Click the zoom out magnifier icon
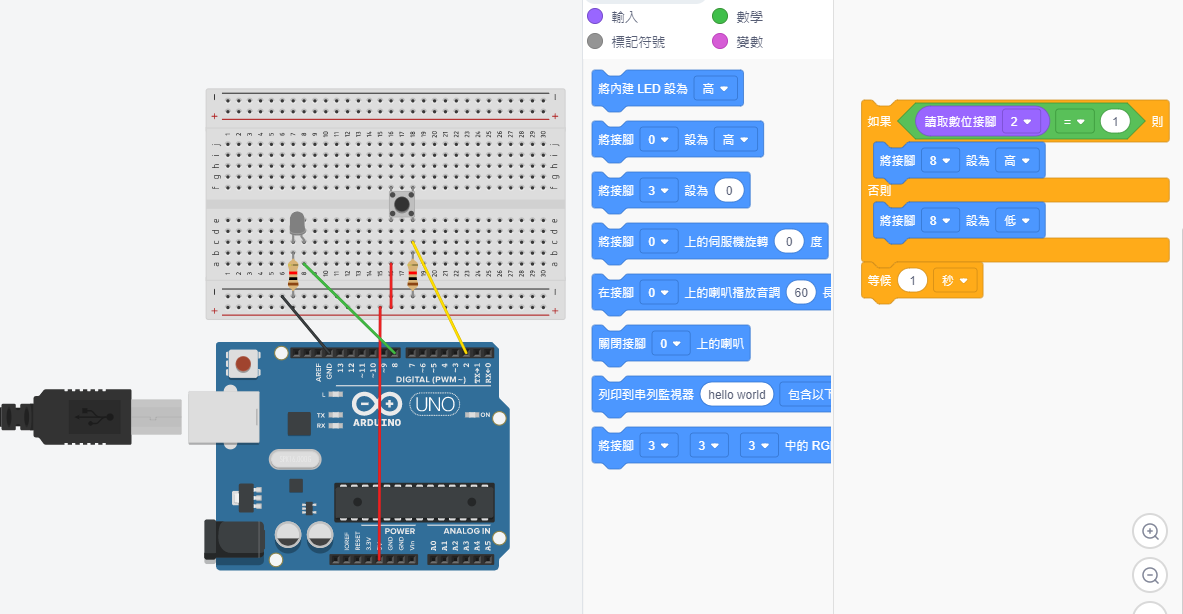The height and width of the screenshot is (614, 1183). pos(1150,575)
